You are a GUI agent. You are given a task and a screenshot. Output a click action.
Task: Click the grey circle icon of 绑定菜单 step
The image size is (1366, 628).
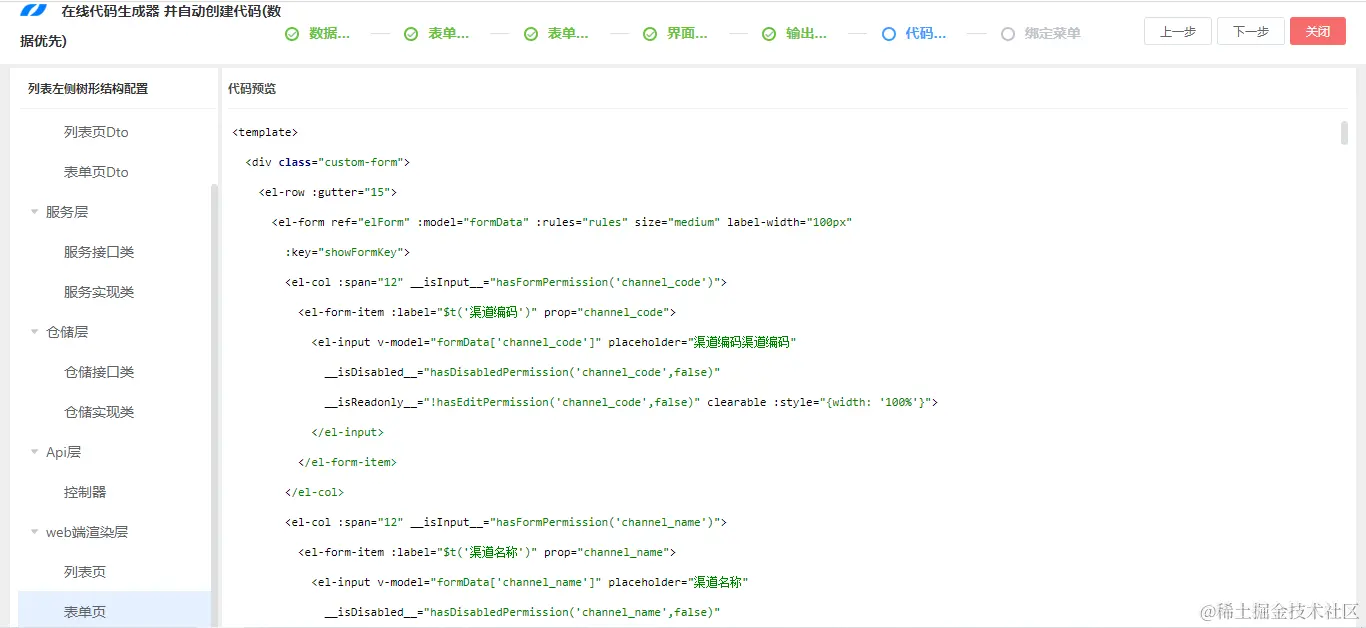[1007, 34]
